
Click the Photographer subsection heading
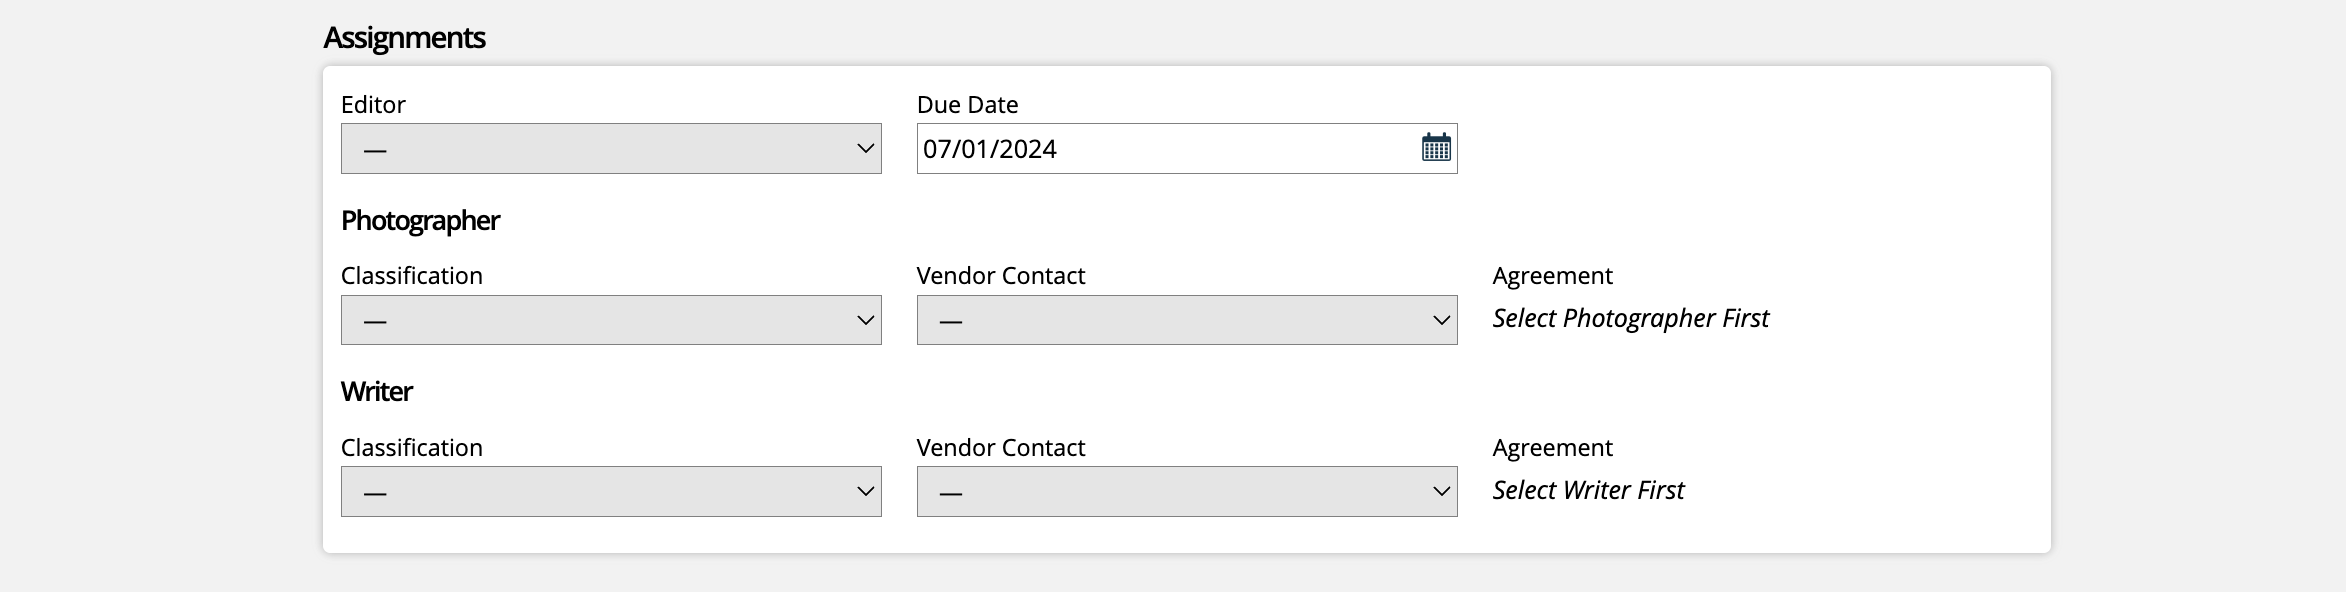click(420, 220)
